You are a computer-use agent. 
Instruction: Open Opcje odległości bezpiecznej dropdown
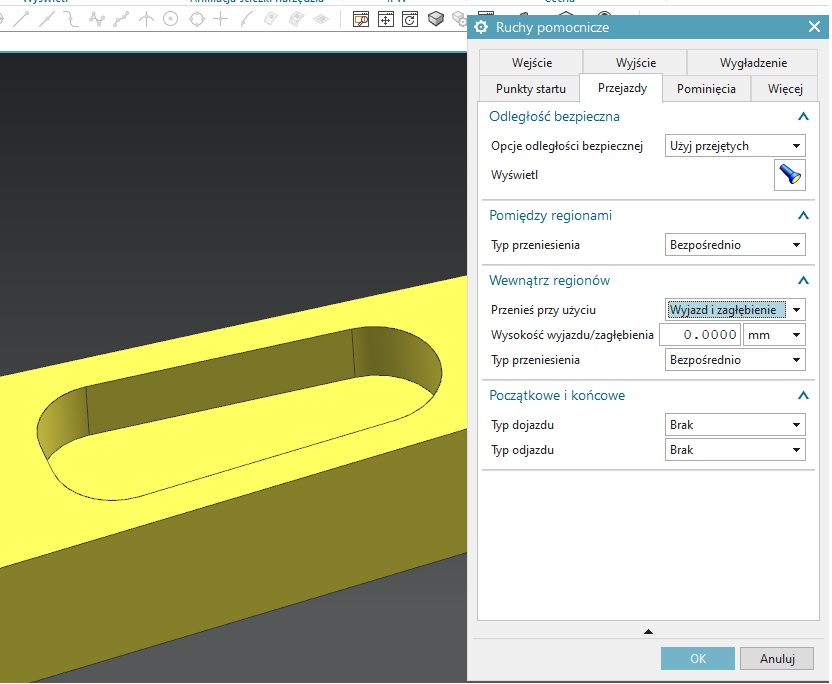click(x=735, y=146)
